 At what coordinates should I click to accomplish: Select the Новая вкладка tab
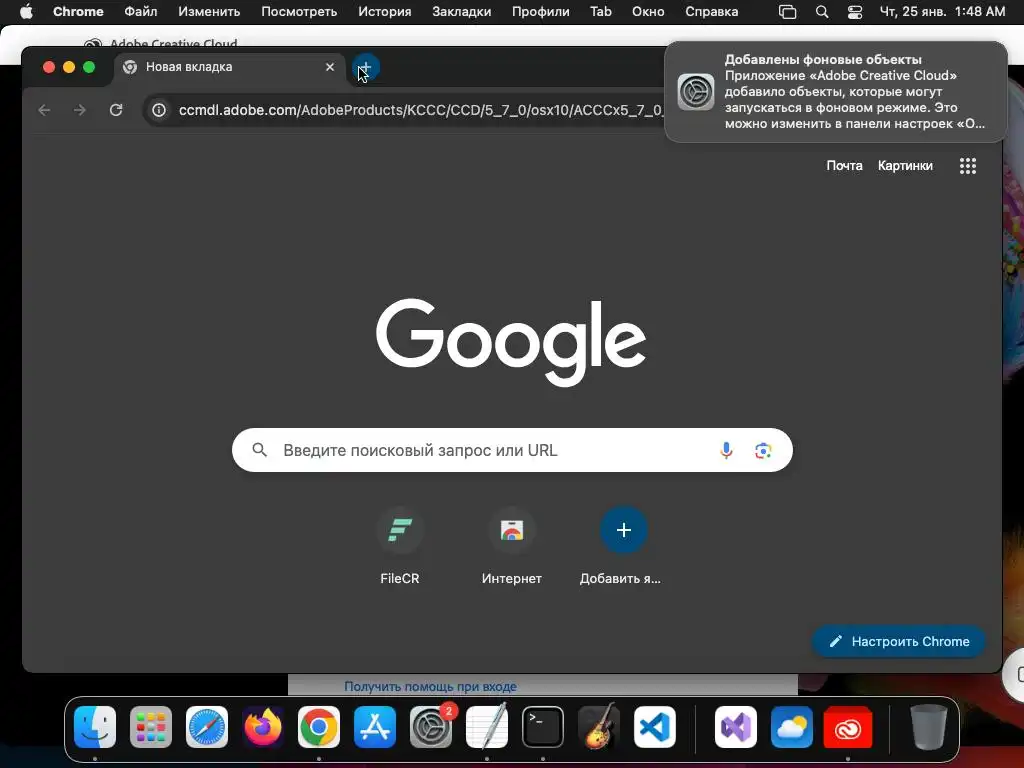(x=230, y=67)
